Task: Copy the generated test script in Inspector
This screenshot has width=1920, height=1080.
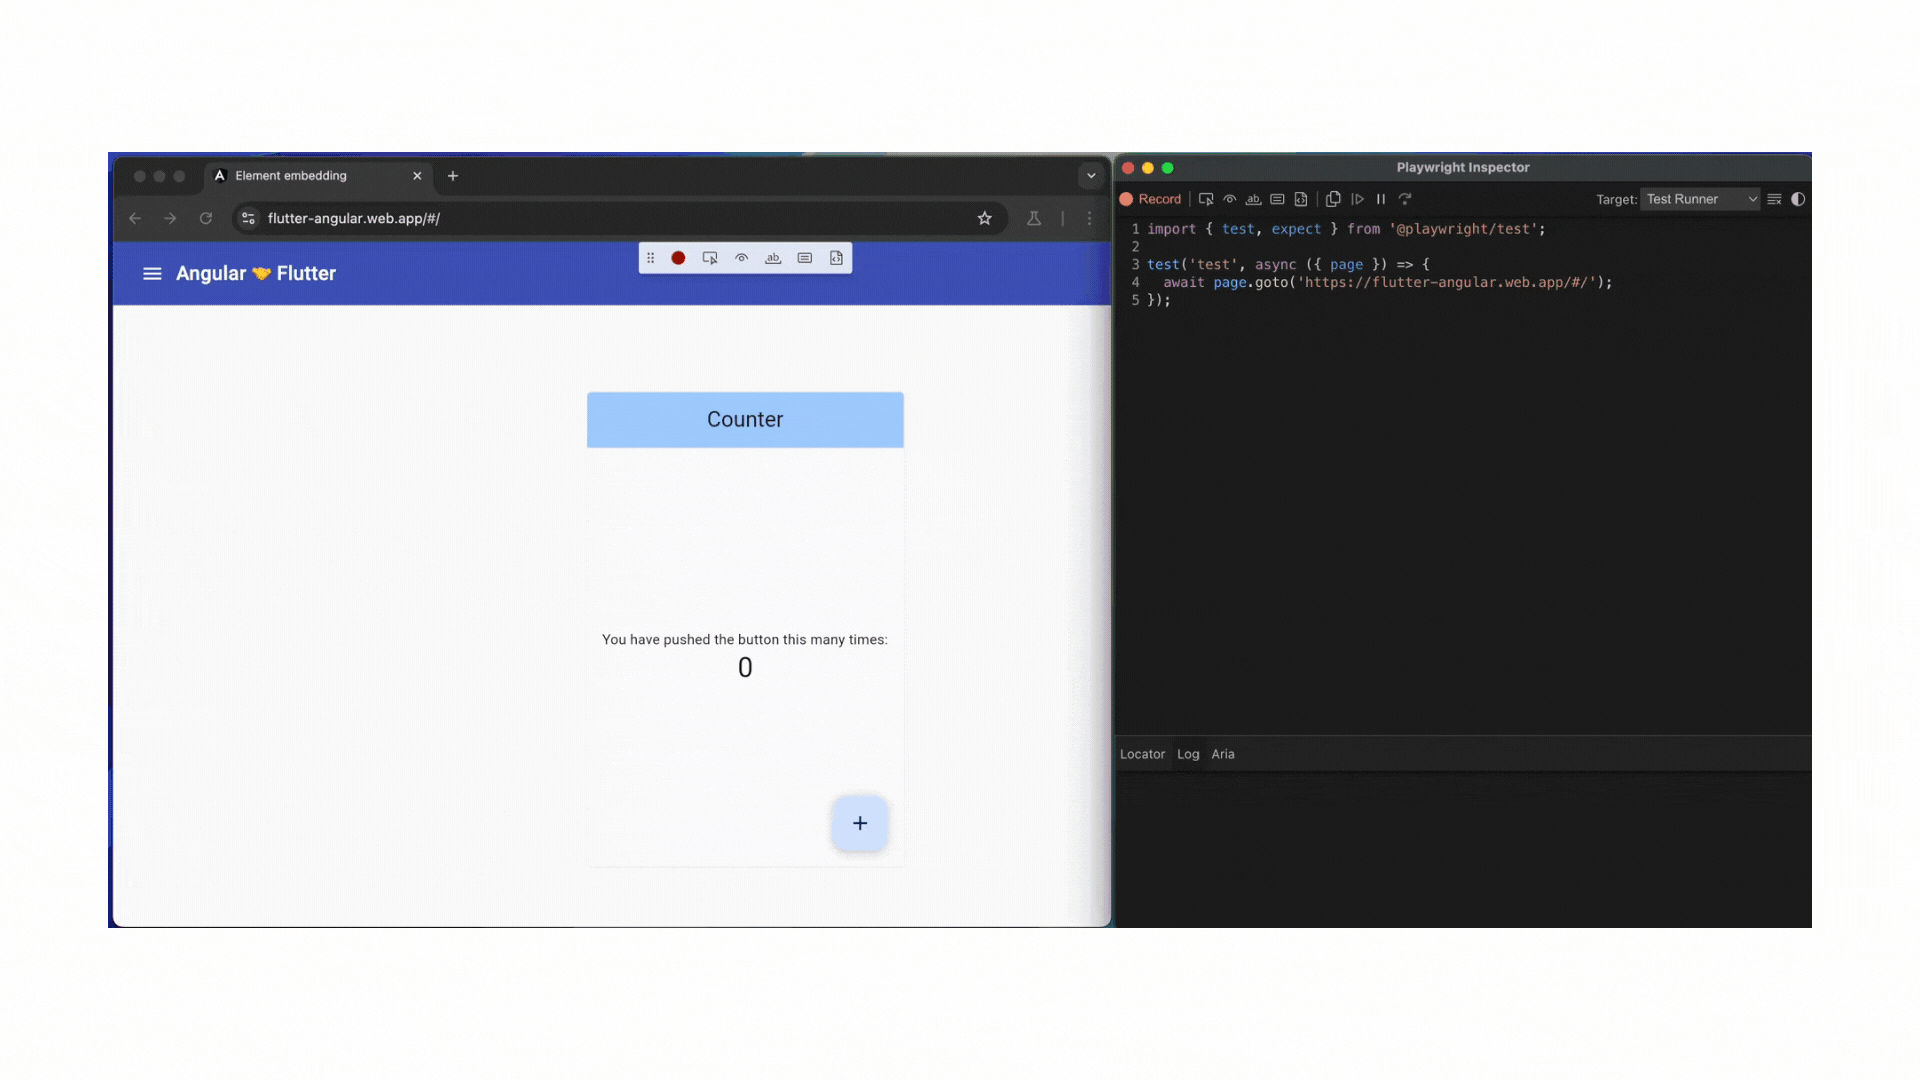Action: point(1333,199)
